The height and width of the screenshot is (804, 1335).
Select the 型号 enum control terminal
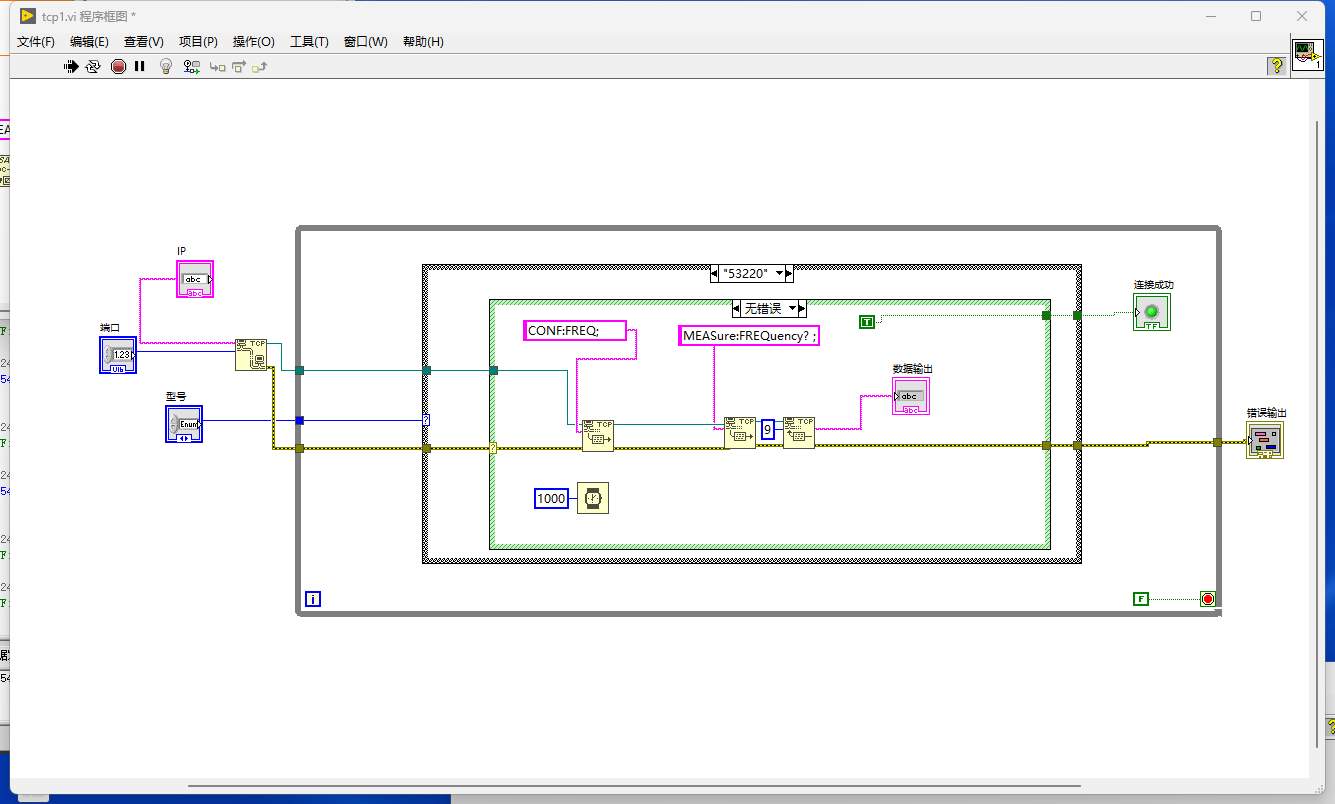(184, 424)
